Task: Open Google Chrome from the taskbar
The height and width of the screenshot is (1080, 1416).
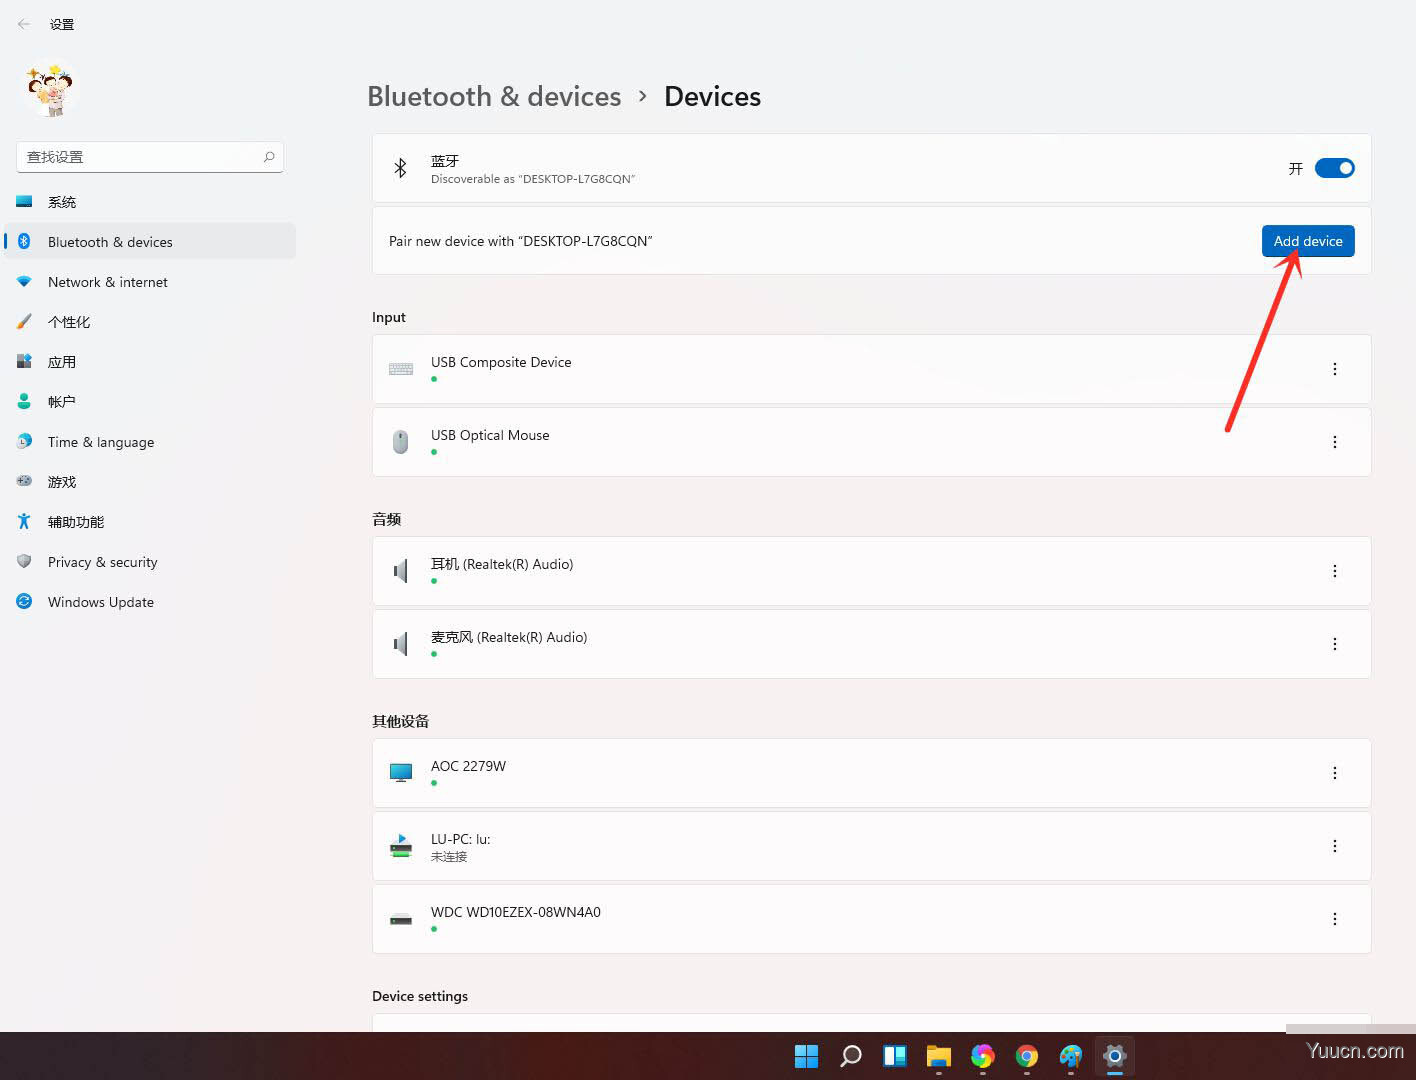Action: click(x=1027, y=1056)
